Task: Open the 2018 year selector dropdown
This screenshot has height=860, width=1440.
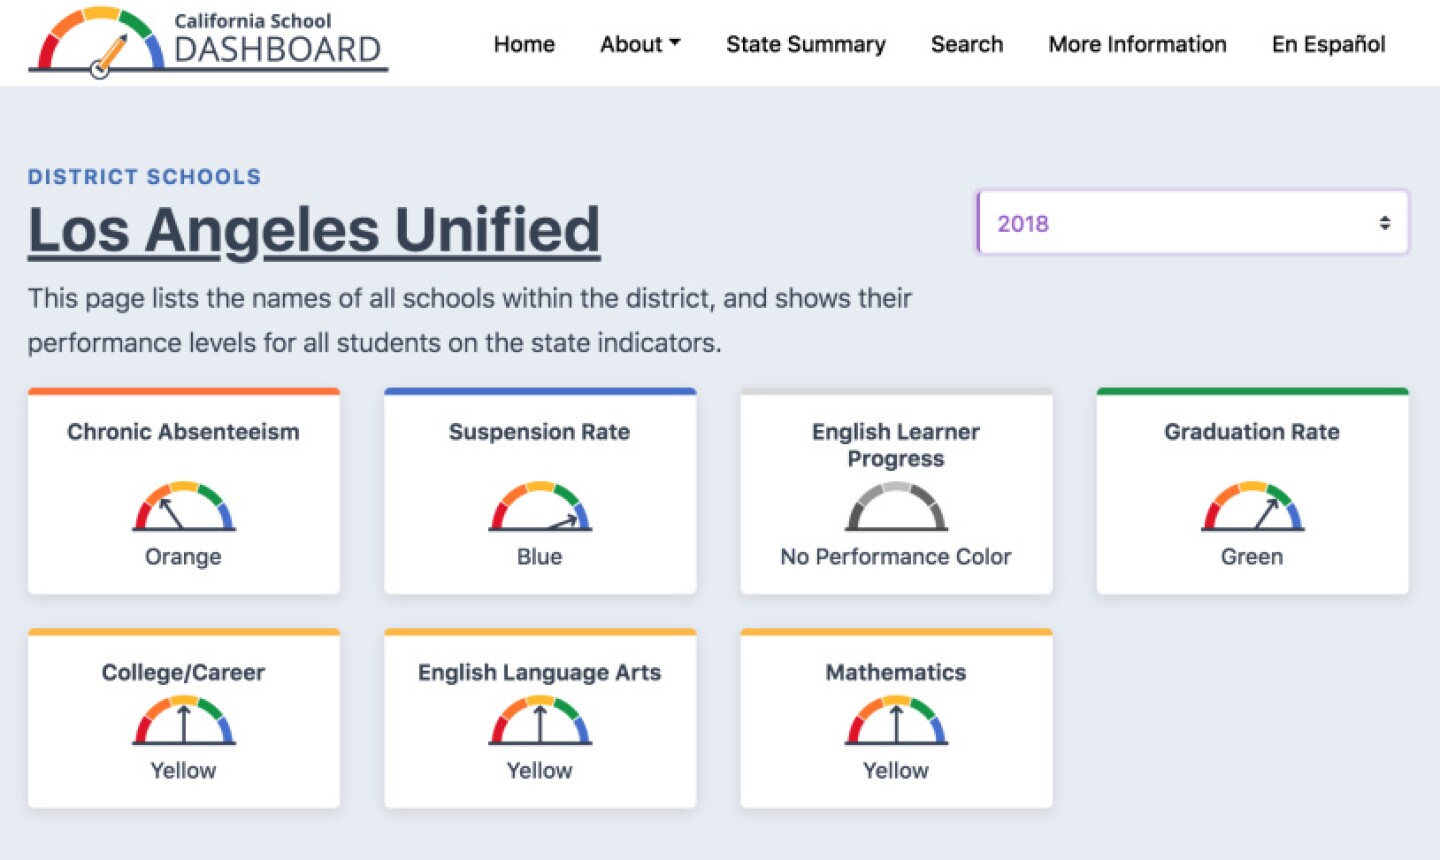Action: coord(1193,222)
